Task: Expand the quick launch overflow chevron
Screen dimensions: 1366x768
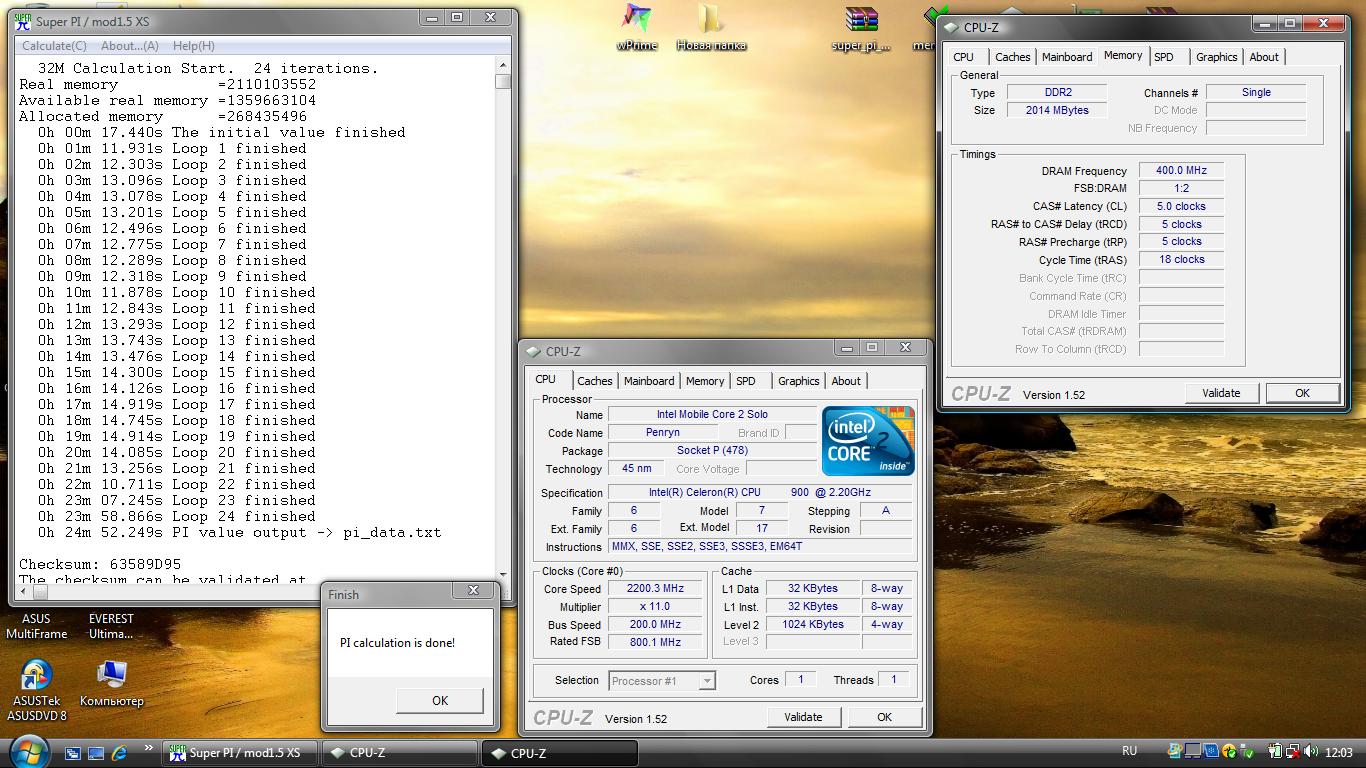Action: [x=150, y=747]
